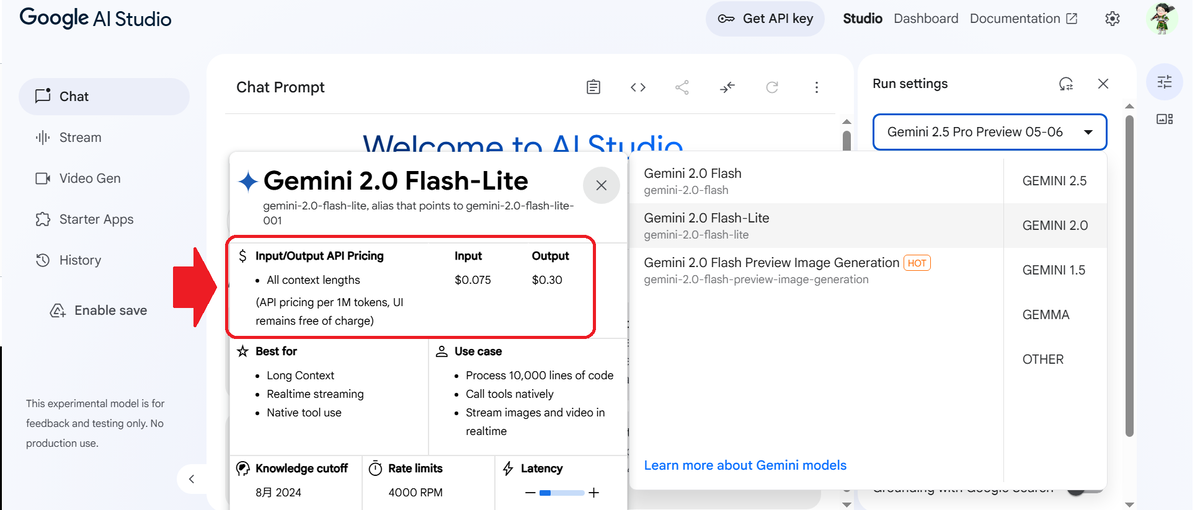Open the user account avatar
Screen dimensions: 1200x510
(1162, 18)
